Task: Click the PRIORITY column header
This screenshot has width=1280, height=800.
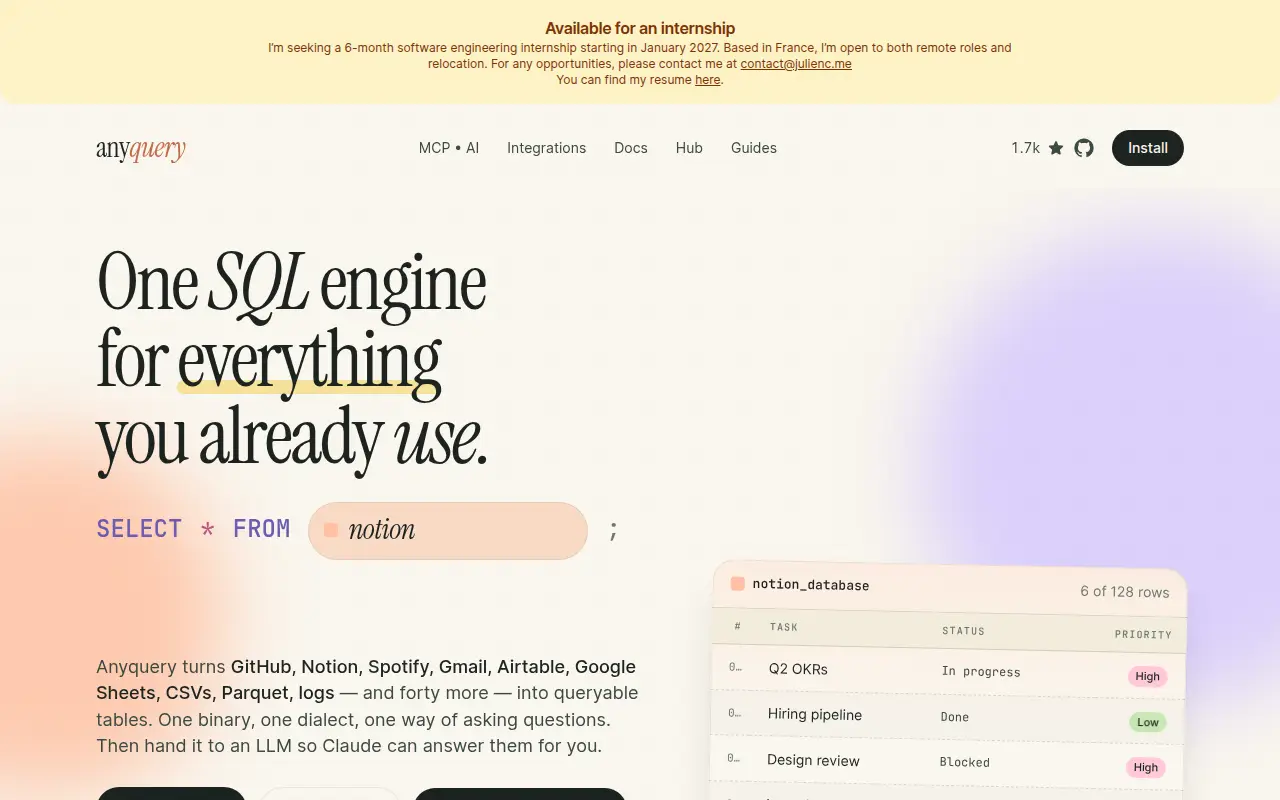Action: tap(1143, 635)
